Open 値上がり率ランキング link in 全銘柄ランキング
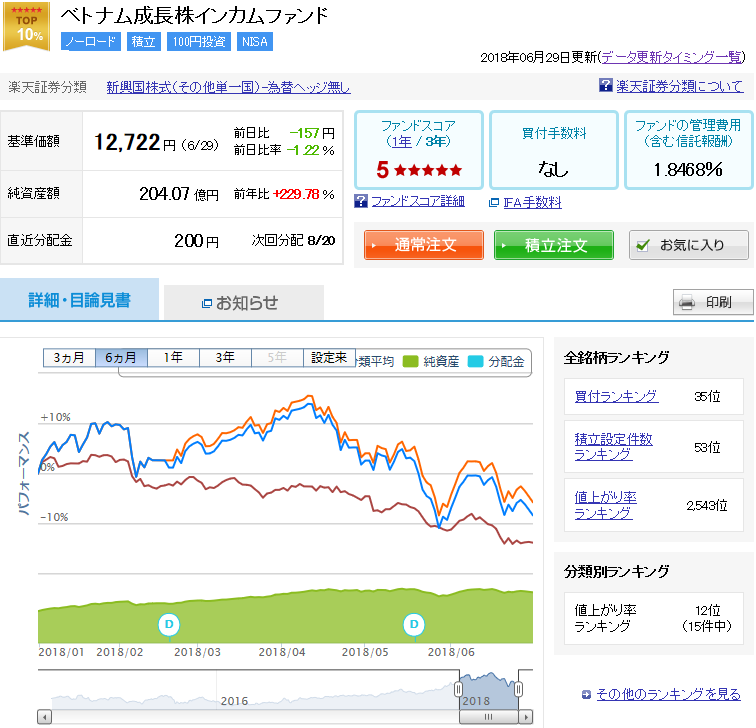The height and width of the screenshot is (728, 756). pyautogui.click(x=606, y=505)
